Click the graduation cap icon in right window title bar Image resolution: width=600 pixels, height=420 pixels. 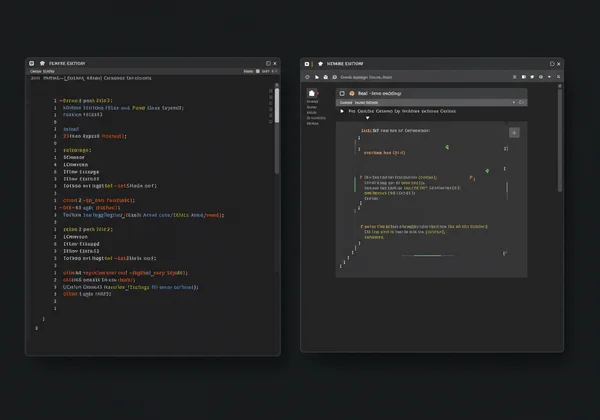[x=320, y=64]
